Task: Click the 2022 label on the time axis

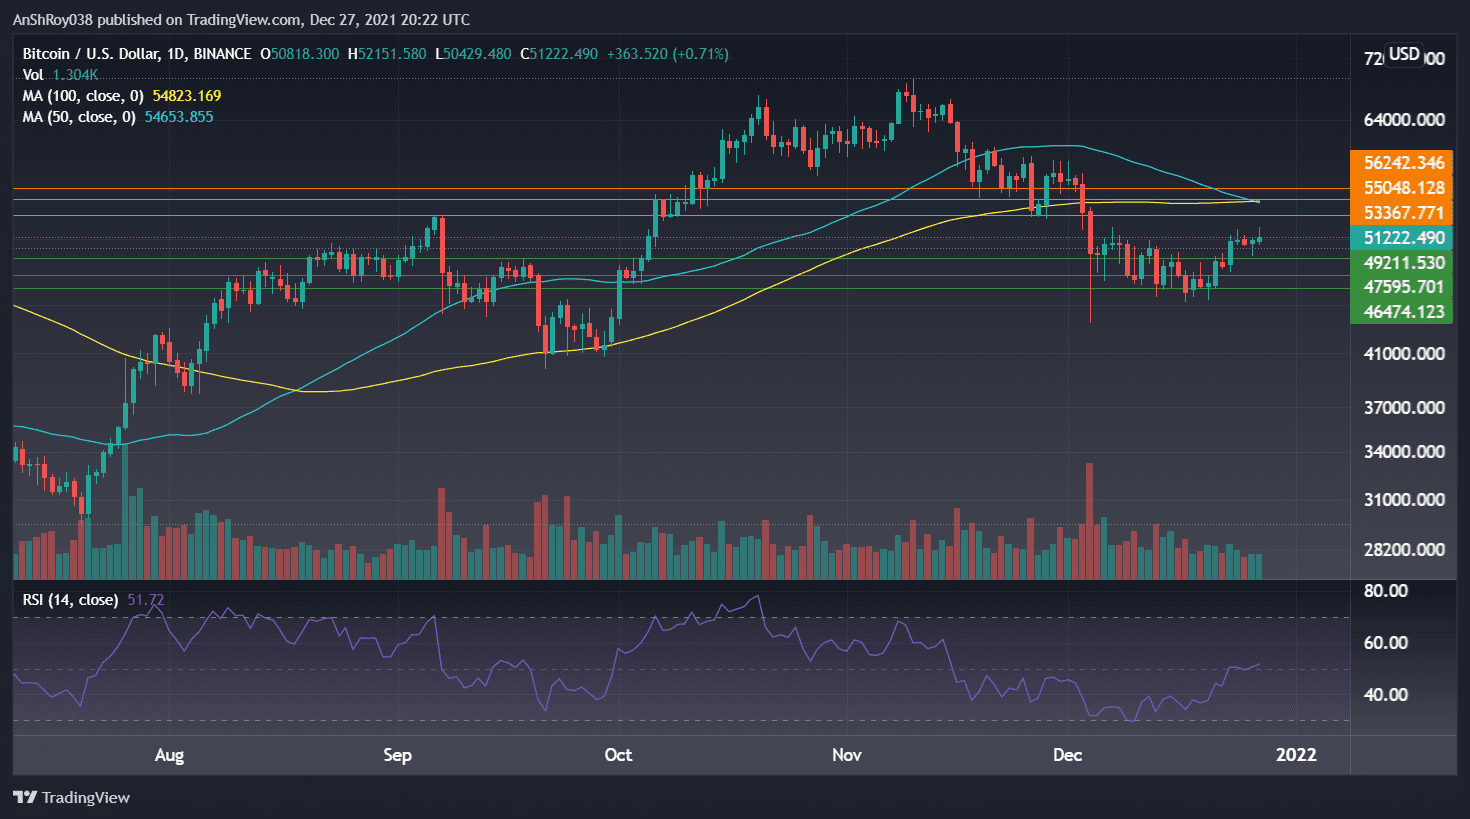Action: point(1297,756)
